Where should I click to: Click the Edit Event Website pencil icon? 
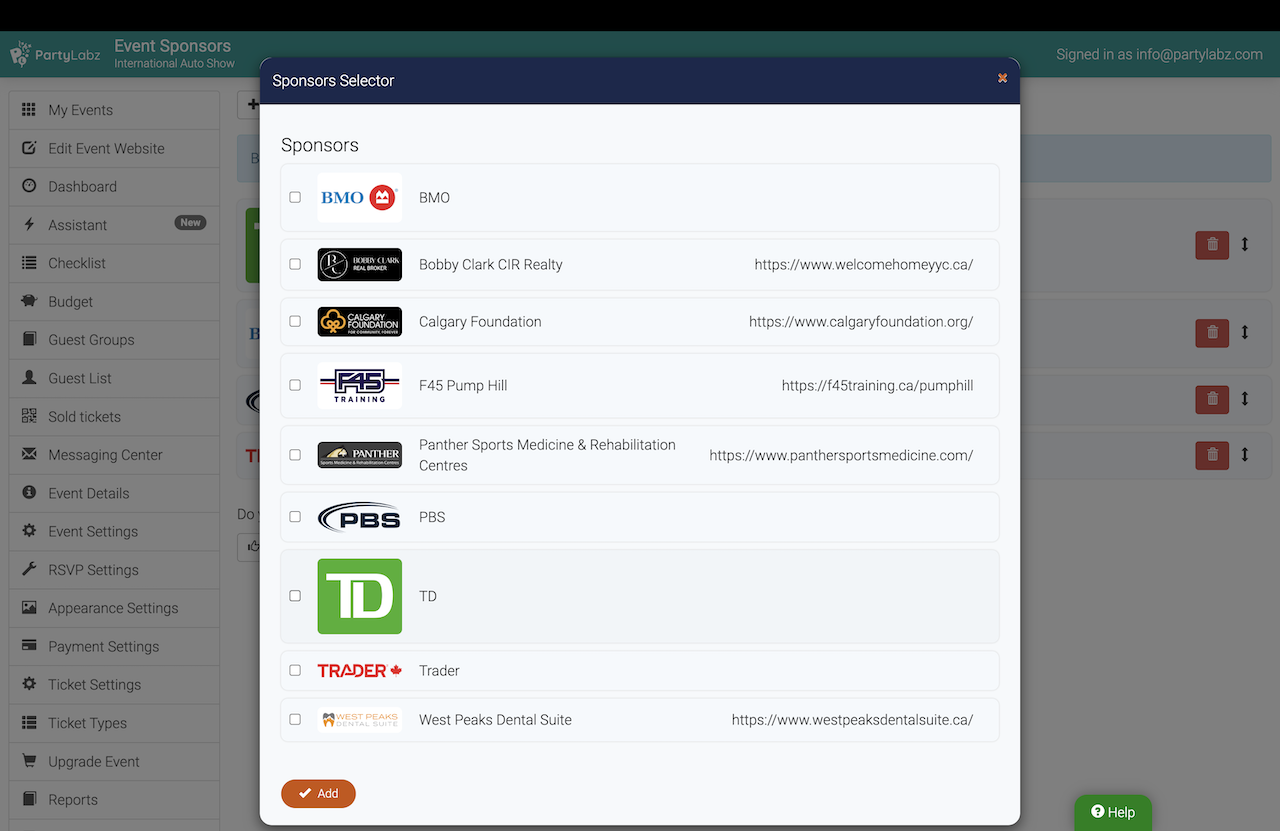pos(29,148)
